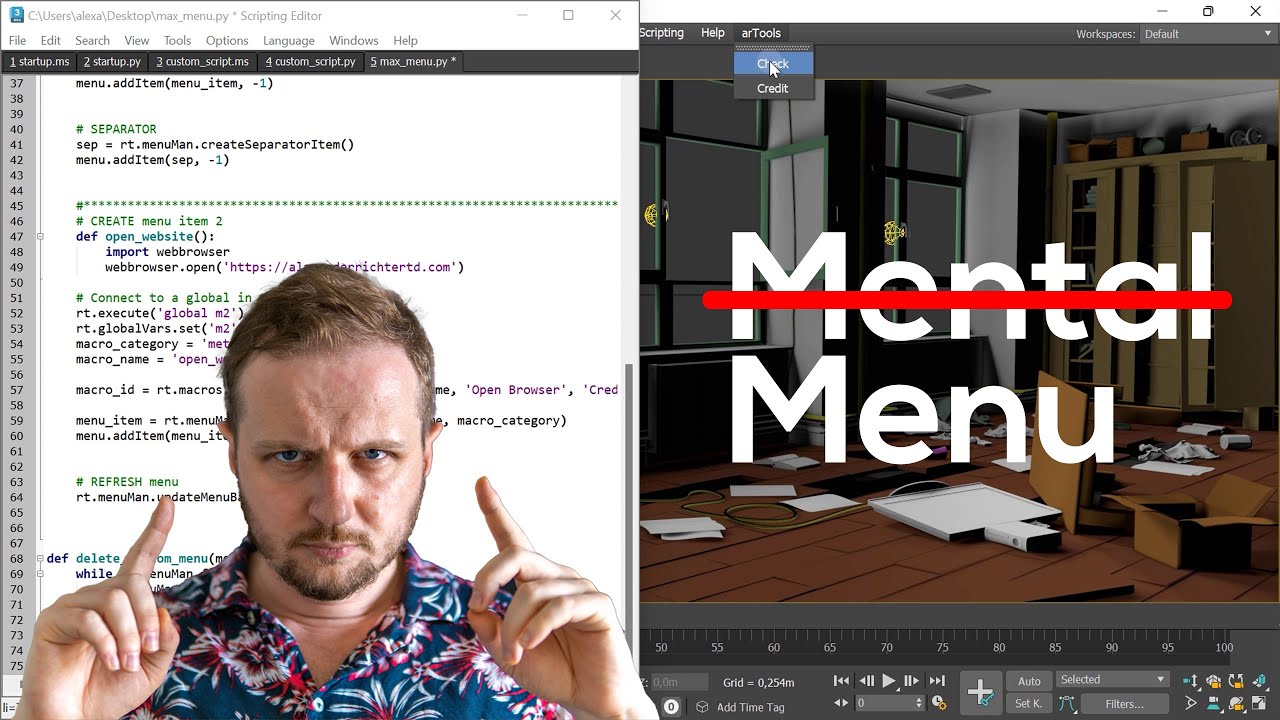
Task: Click the frame field spinner arrows
Action: [919, 703]
